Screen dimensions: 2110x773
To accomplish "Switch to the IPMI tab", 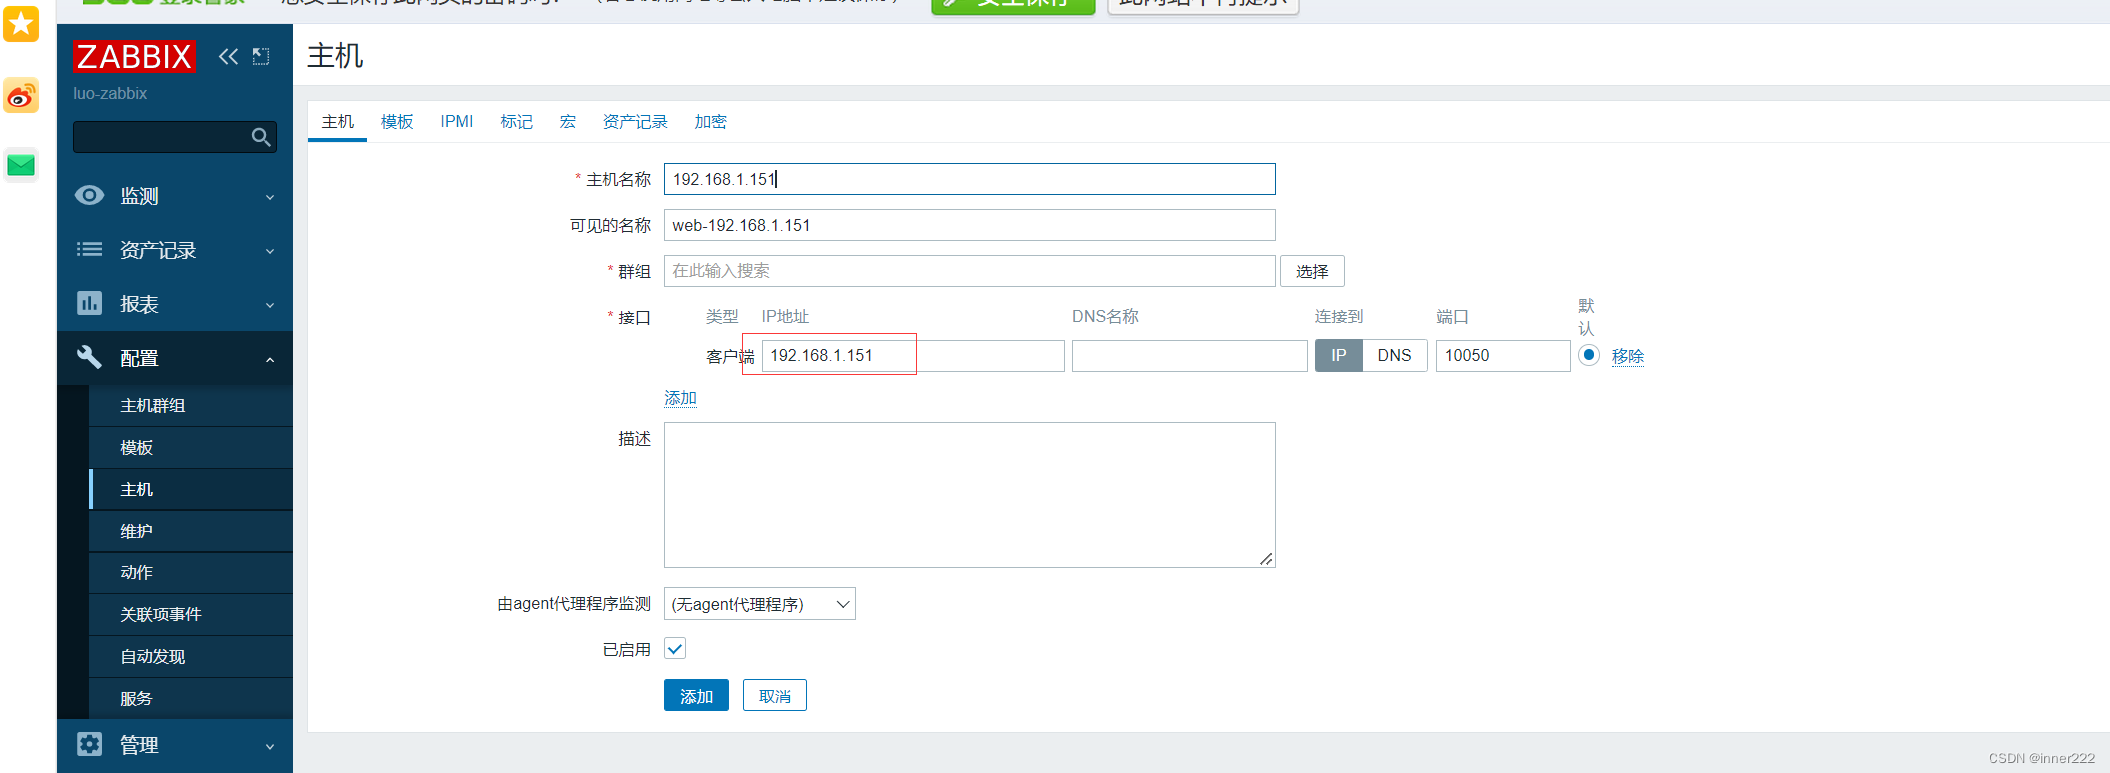I will [457, 122].
